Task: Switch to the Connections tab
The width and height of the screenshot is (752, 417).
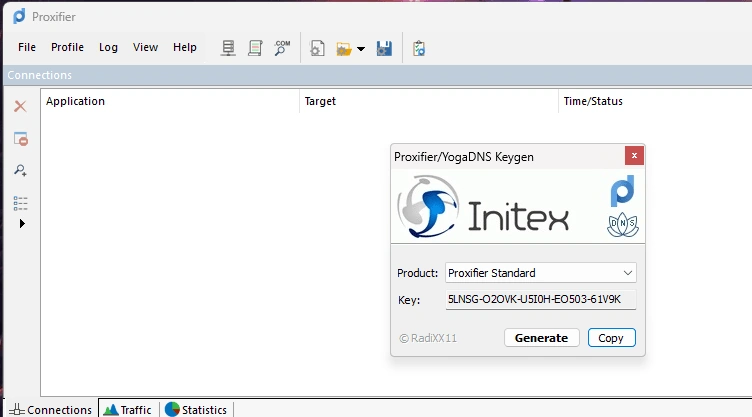Action: tap(50, 409)
